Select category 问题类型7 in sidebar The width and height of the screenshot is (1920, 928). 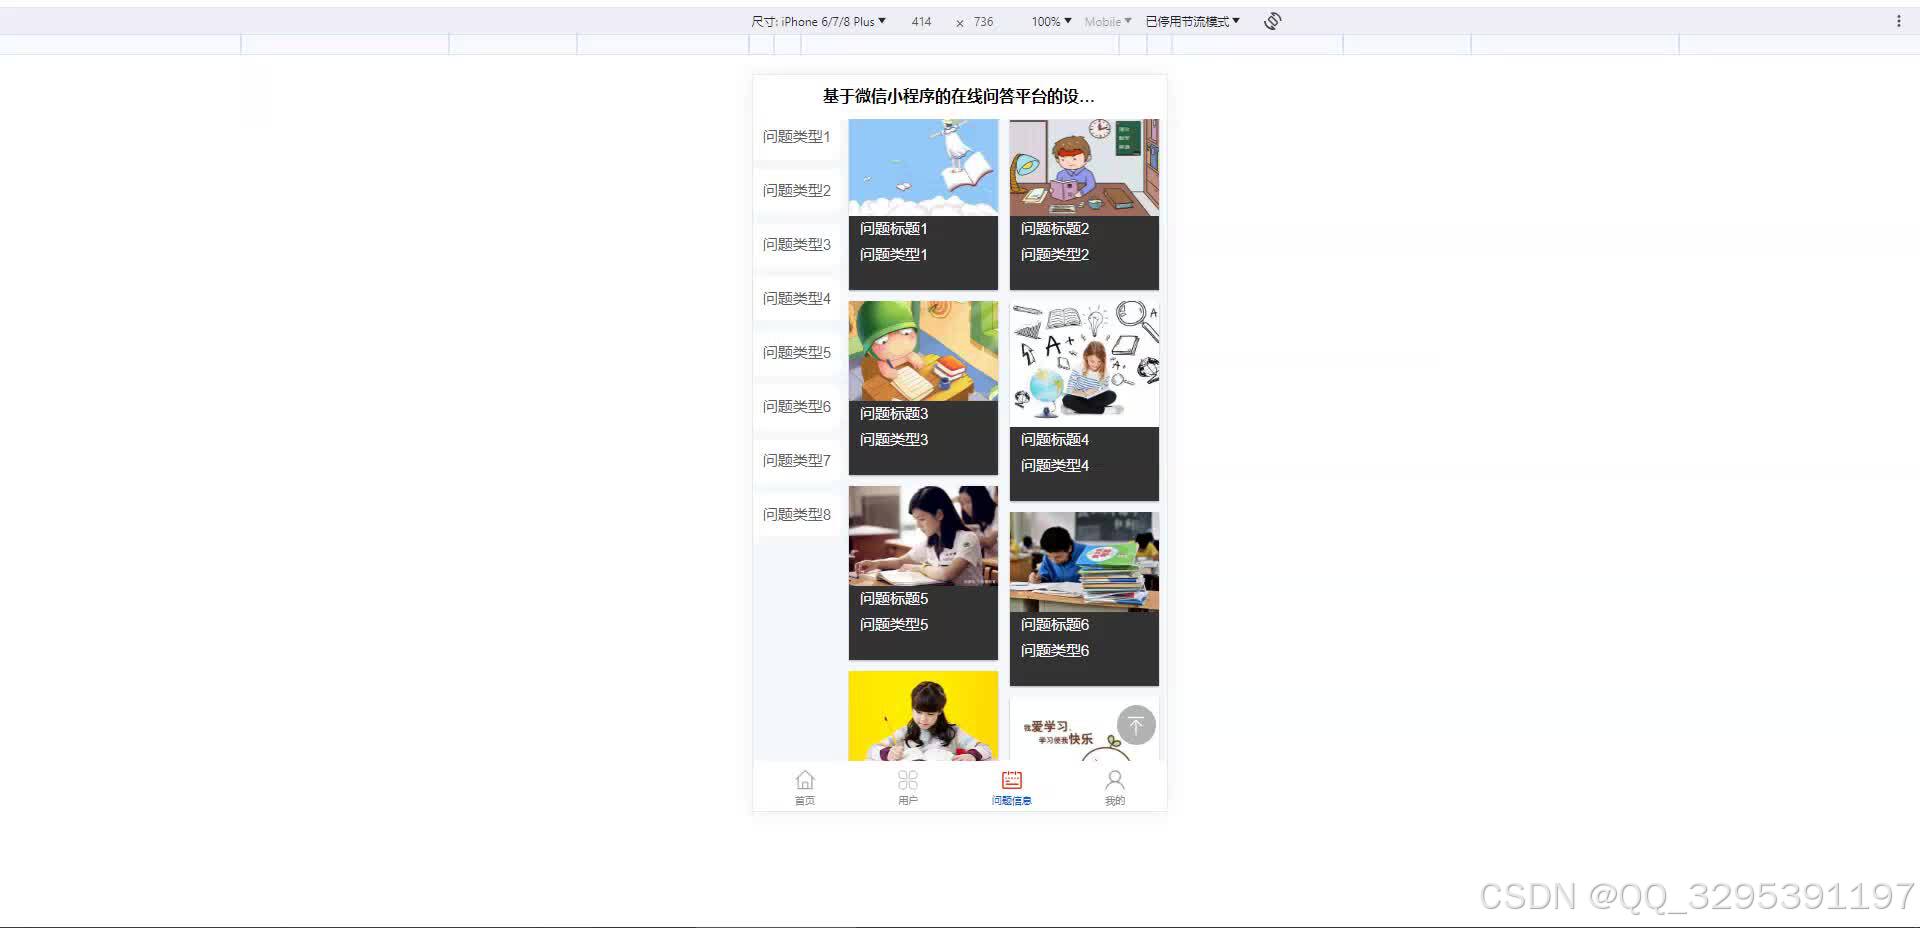pos(797,461)
